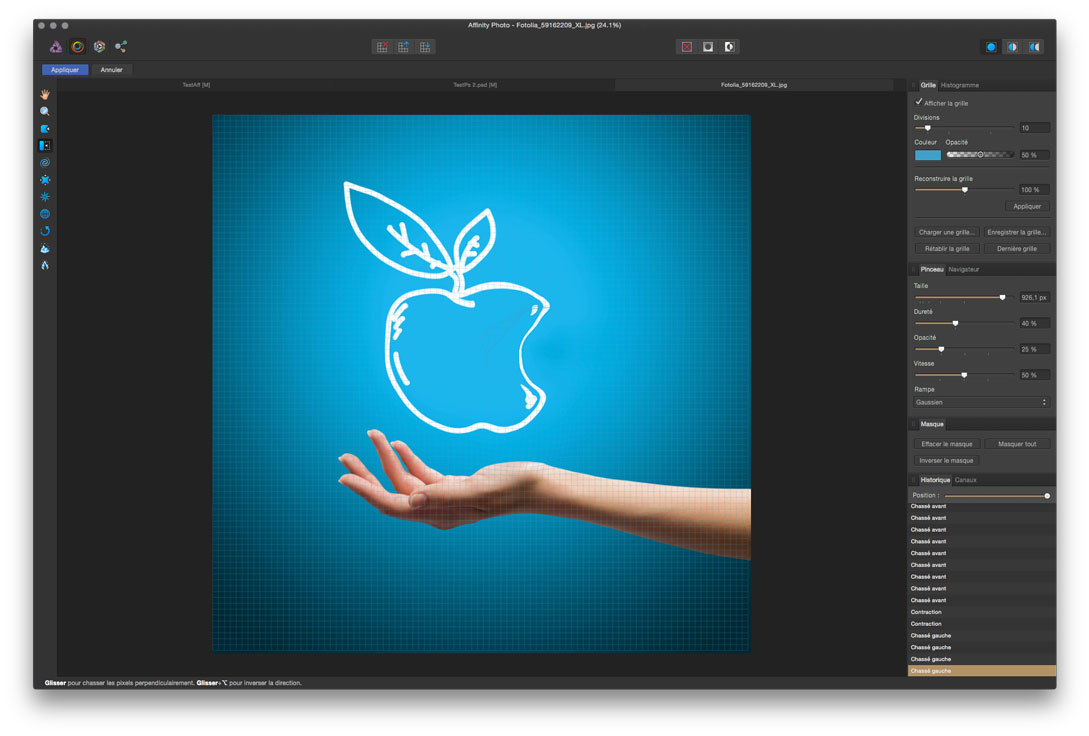This screenshot has width=1089, height=736.
Task: Click Masquer tout button
Action: click(1016, 444)
